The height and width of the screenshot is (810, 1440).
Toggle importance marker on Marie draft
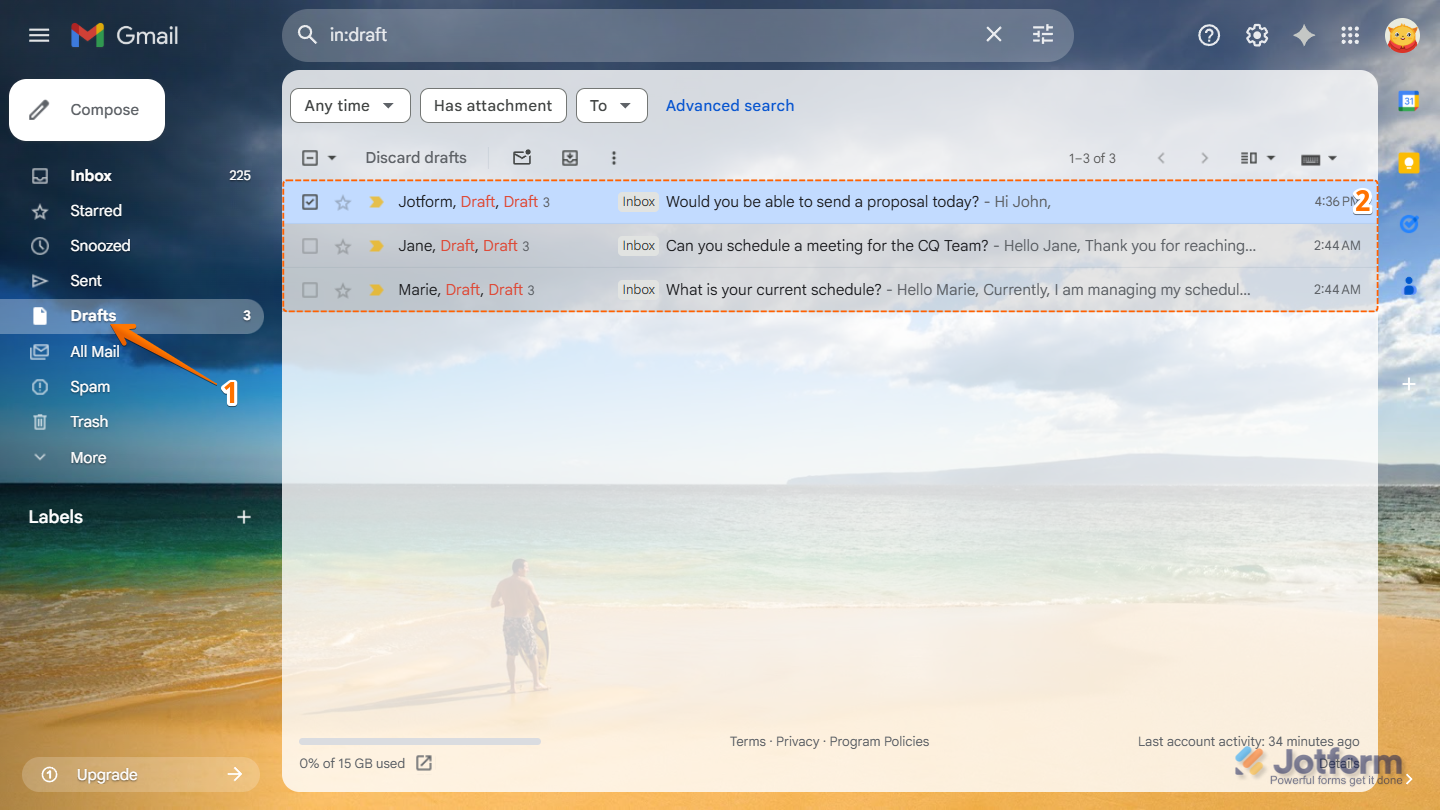[x=376, y=290]
